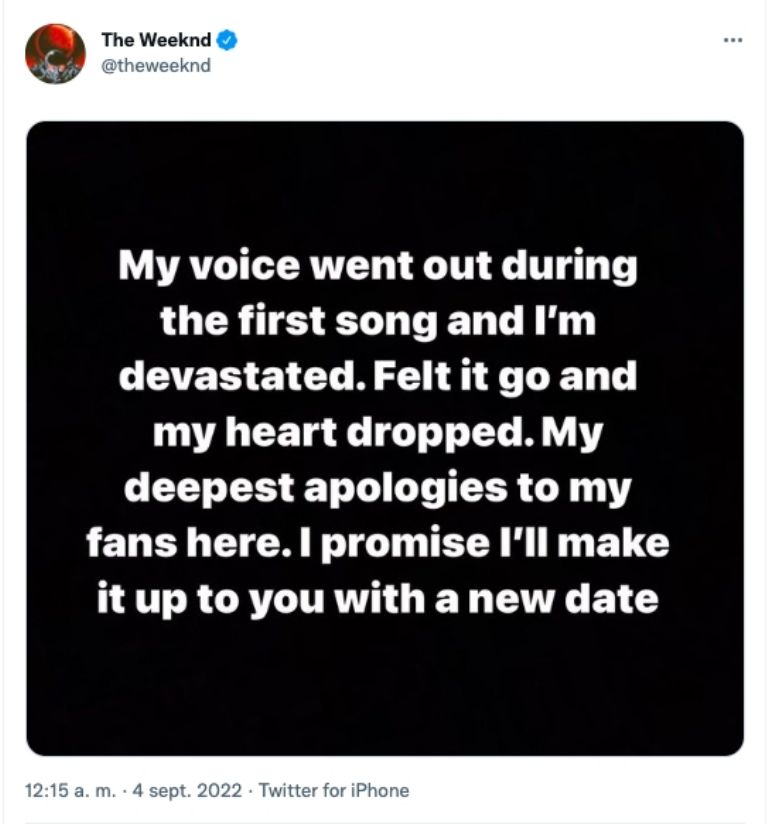768x824 pixels.
Task: Click the blue verified badge
Action: tap(228, 41)
